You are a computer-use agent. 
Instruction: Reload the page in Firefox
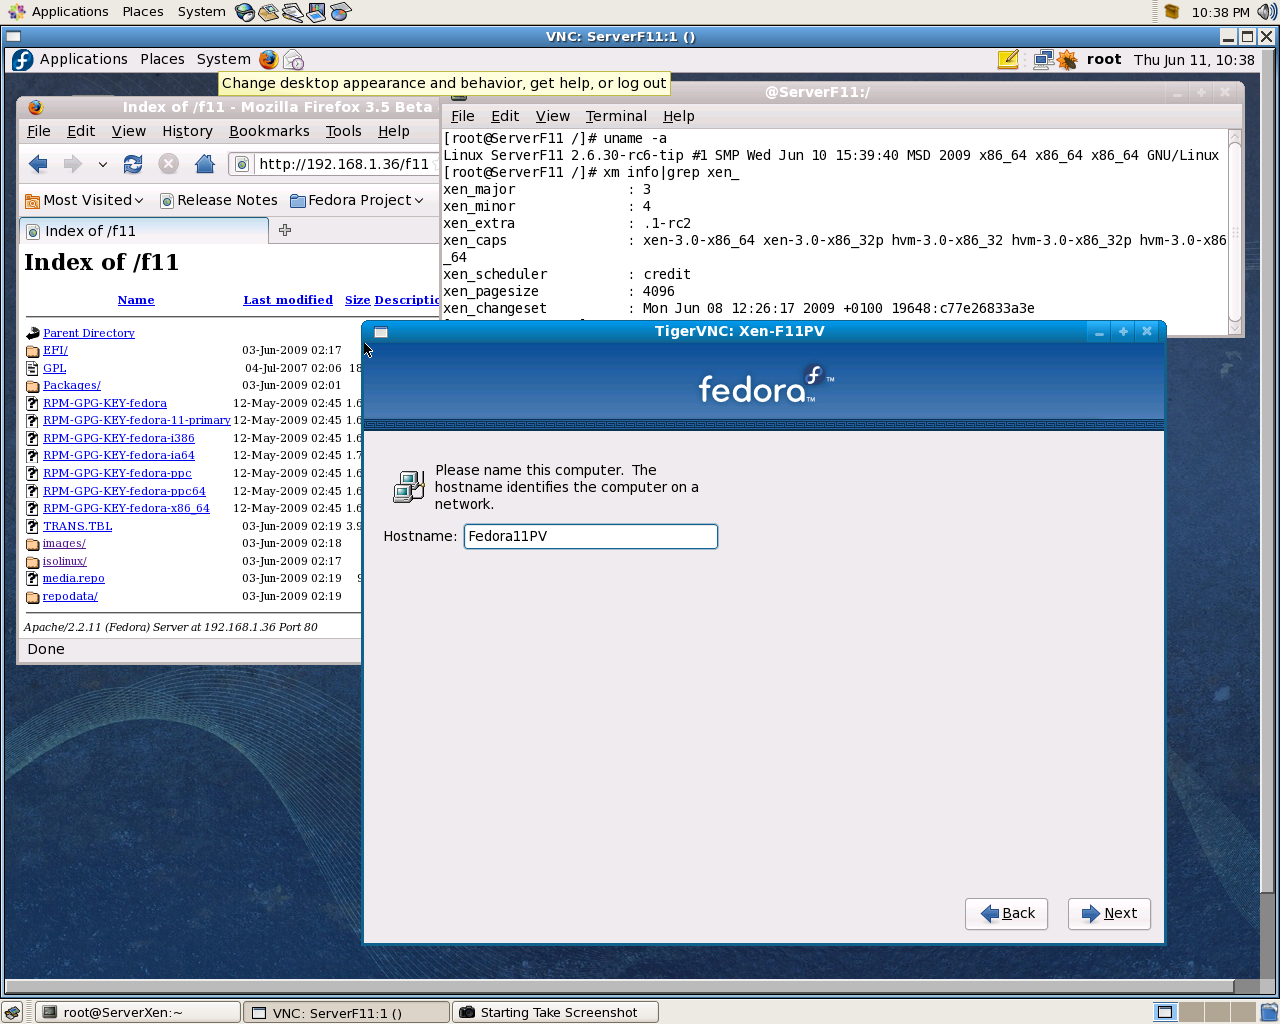[132, 164]
